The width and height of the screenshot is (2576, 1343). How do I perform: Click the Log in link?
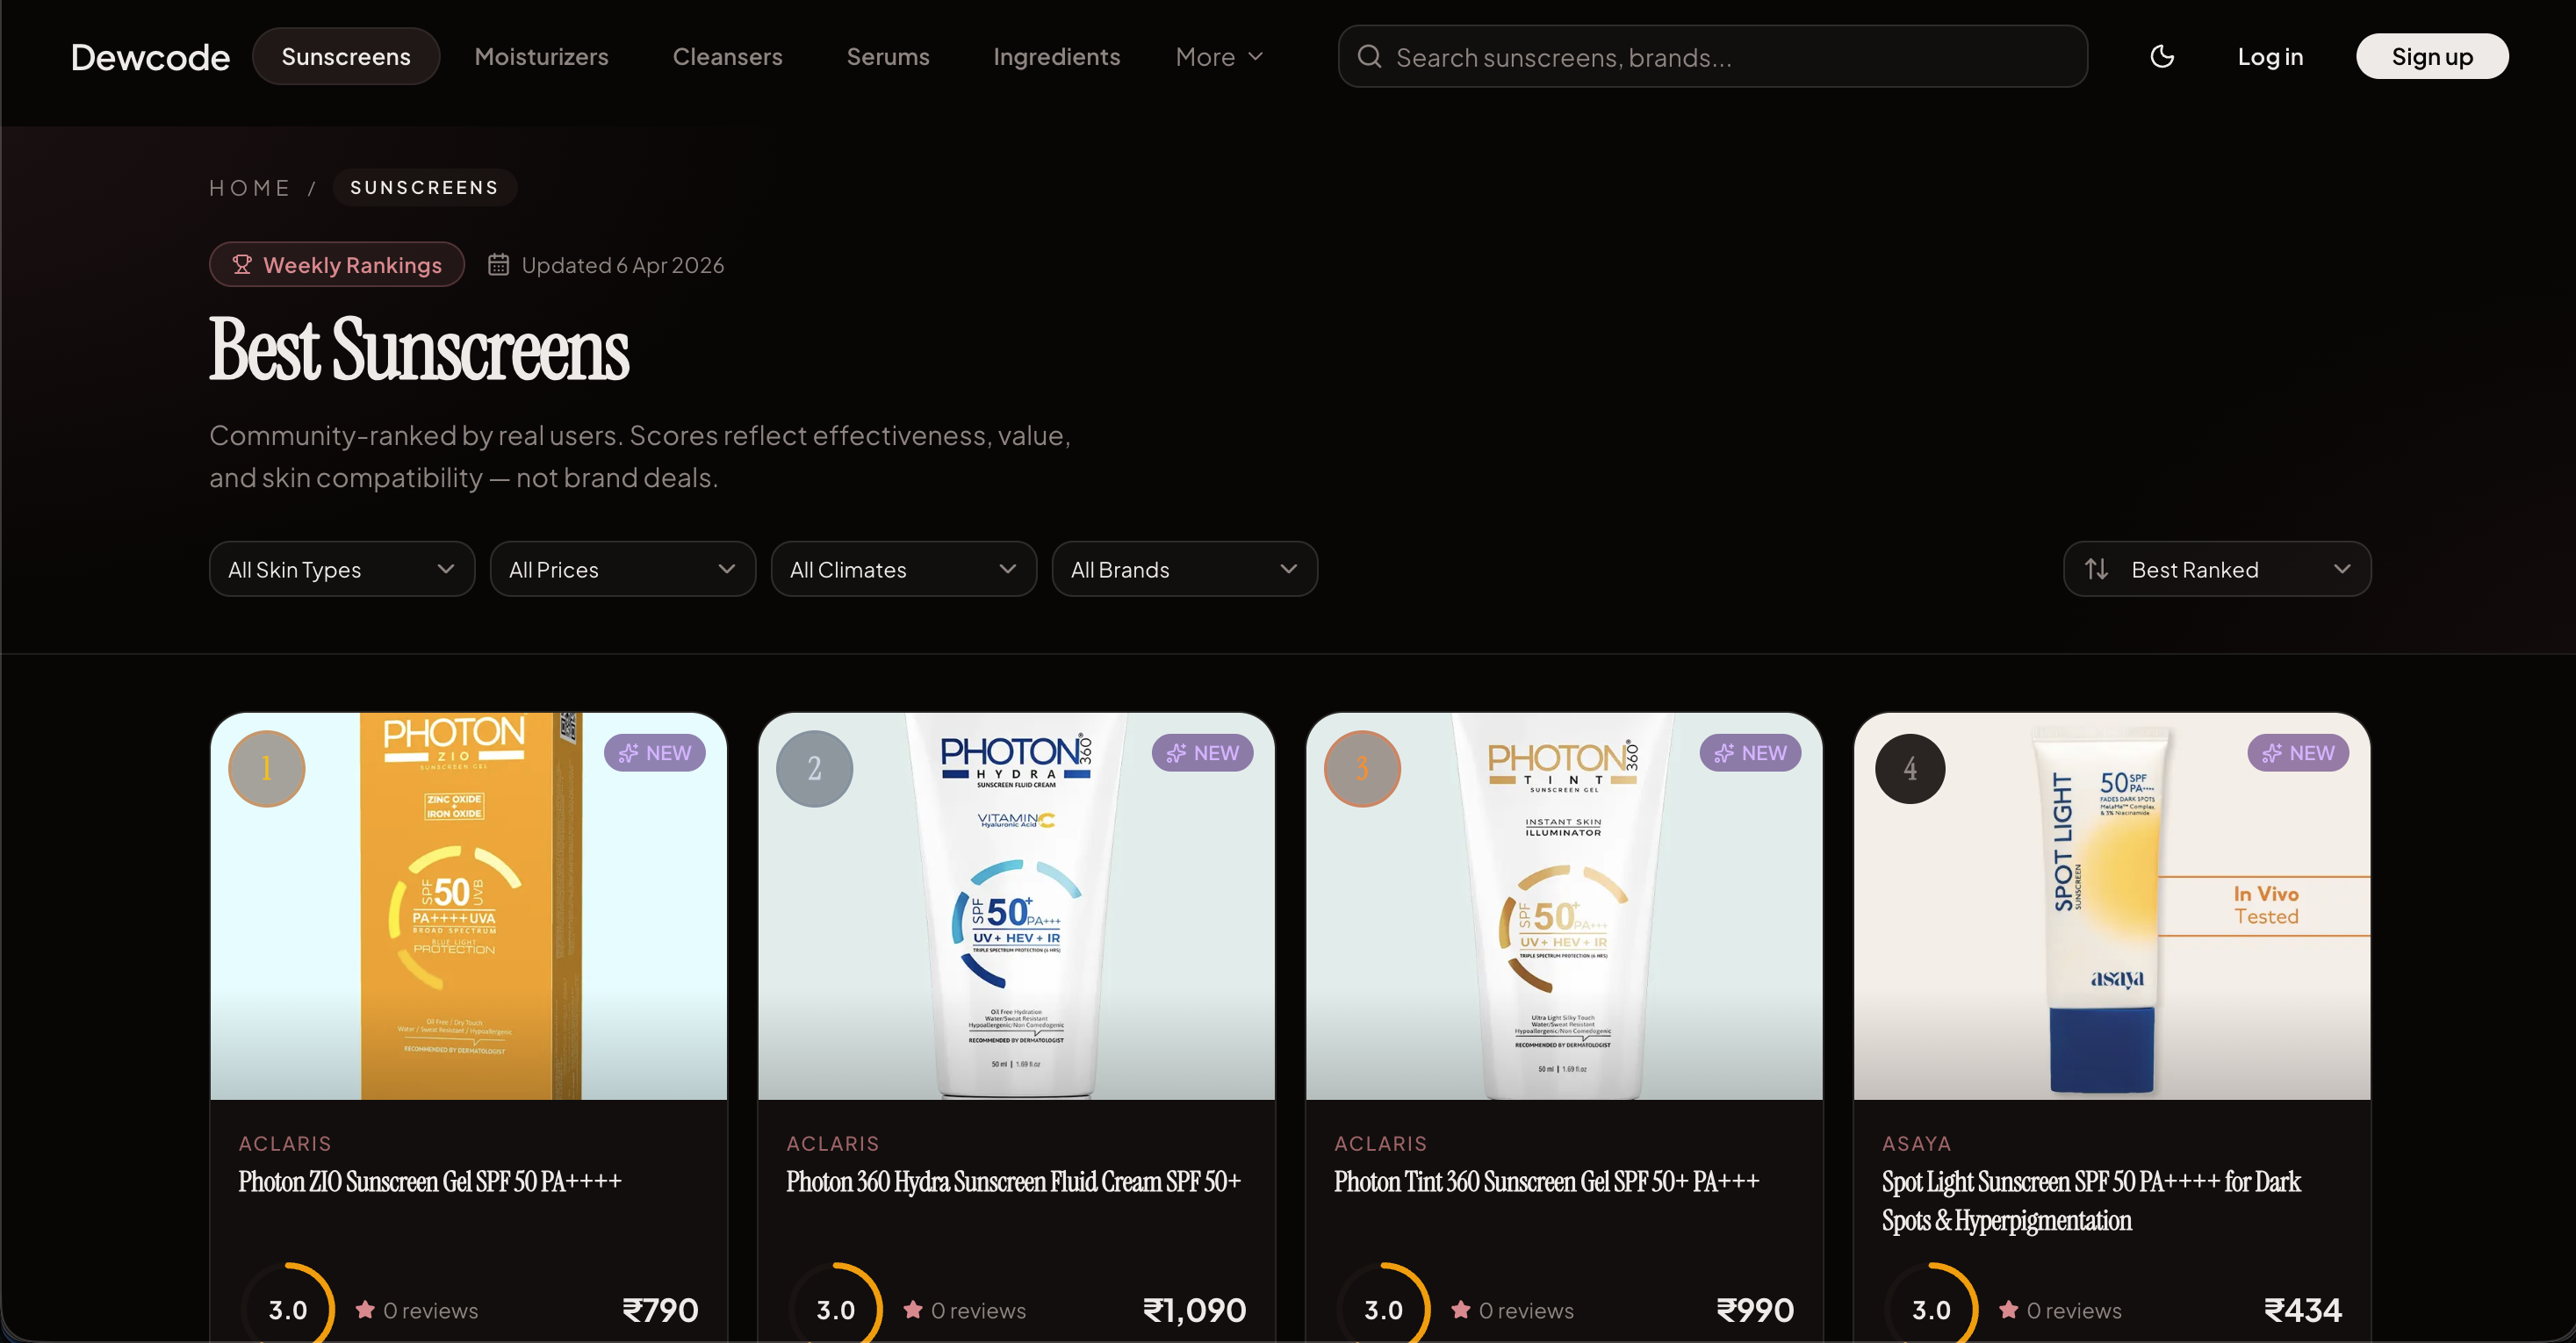[2270, 57]
